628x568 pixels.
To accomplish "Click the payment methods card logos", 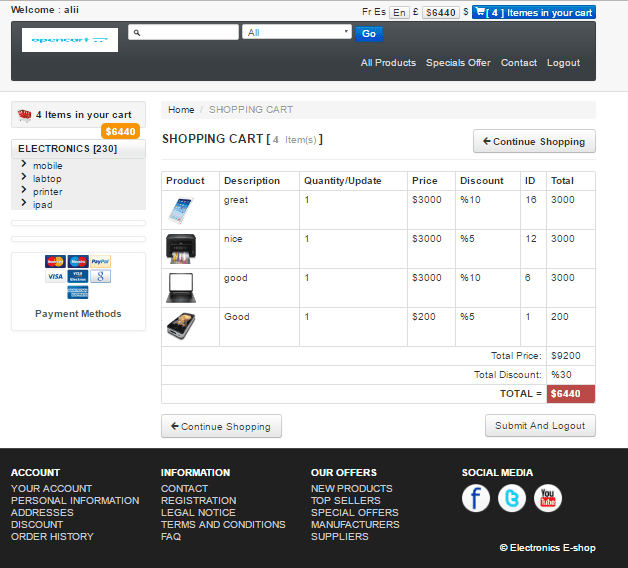I will (x=78, y=276).
